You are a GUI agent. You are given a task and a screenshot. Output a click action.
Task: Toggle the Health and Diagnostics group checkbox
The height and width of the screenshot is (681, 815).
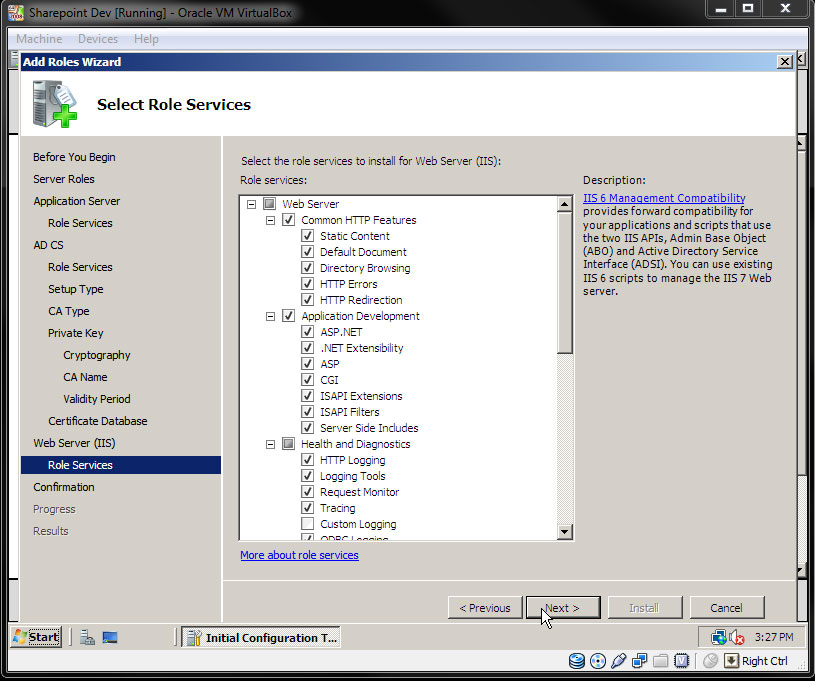pos(288,443)
